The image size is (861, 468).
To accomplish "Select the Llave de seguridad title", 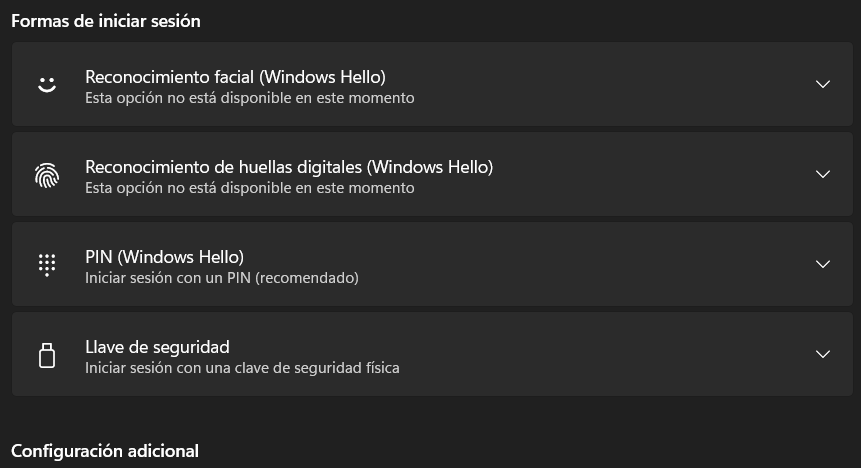I will point(157,347).
